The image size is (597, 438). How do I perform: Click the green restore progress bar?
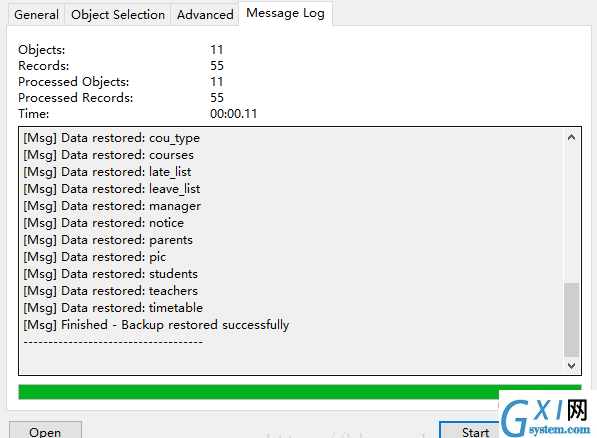pyautogui.click(x=300, y=392)
